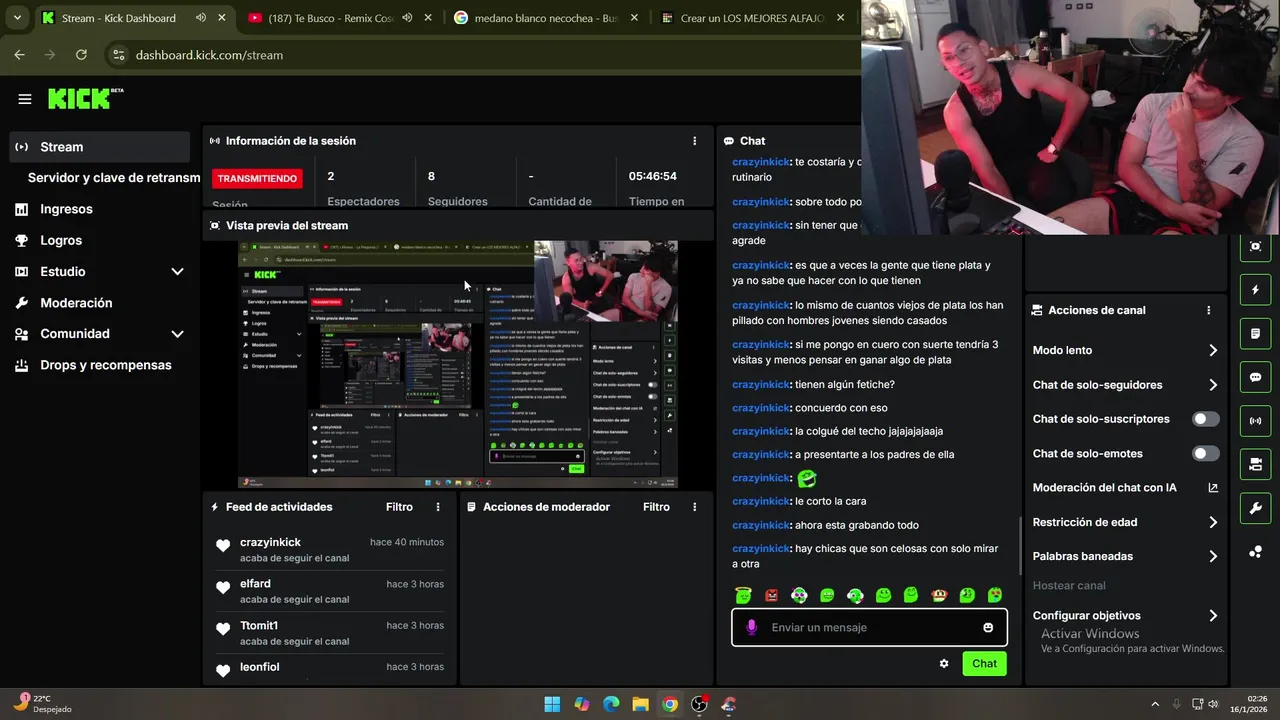Open Google Chrome from taskbar
The width and height of the screenshot is (1280, 720).
pos(670,704)
